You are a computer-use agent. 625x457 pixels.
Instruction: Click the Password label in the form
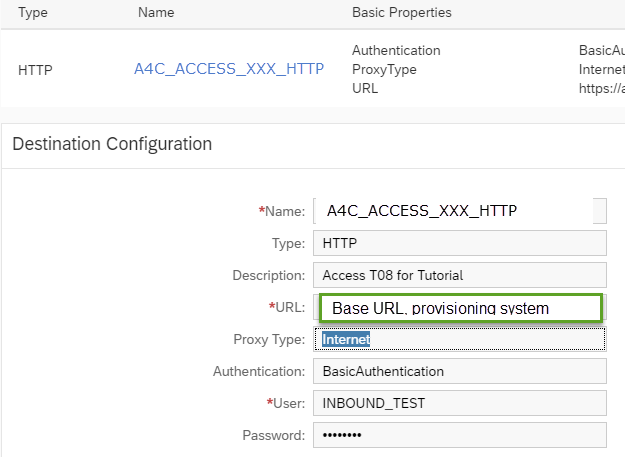click(x=273, y=436)
